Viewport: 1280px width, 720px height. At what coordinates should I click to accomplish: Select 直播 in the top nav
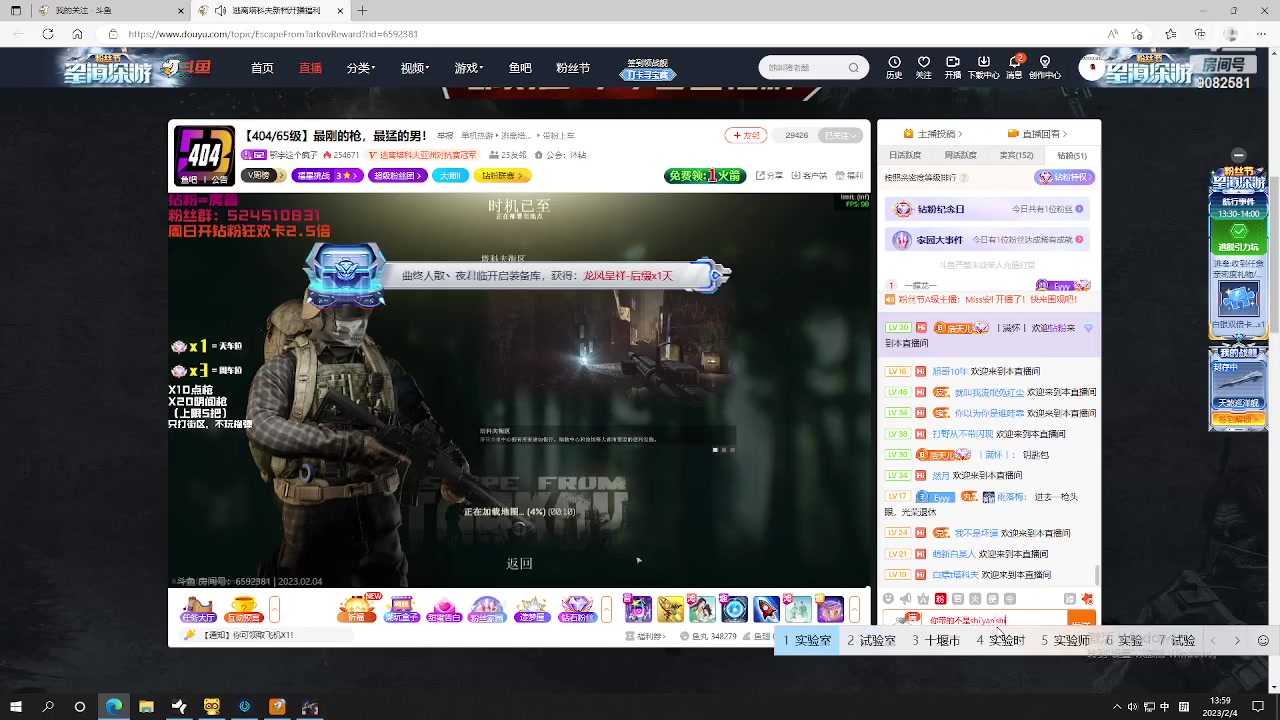310,68
